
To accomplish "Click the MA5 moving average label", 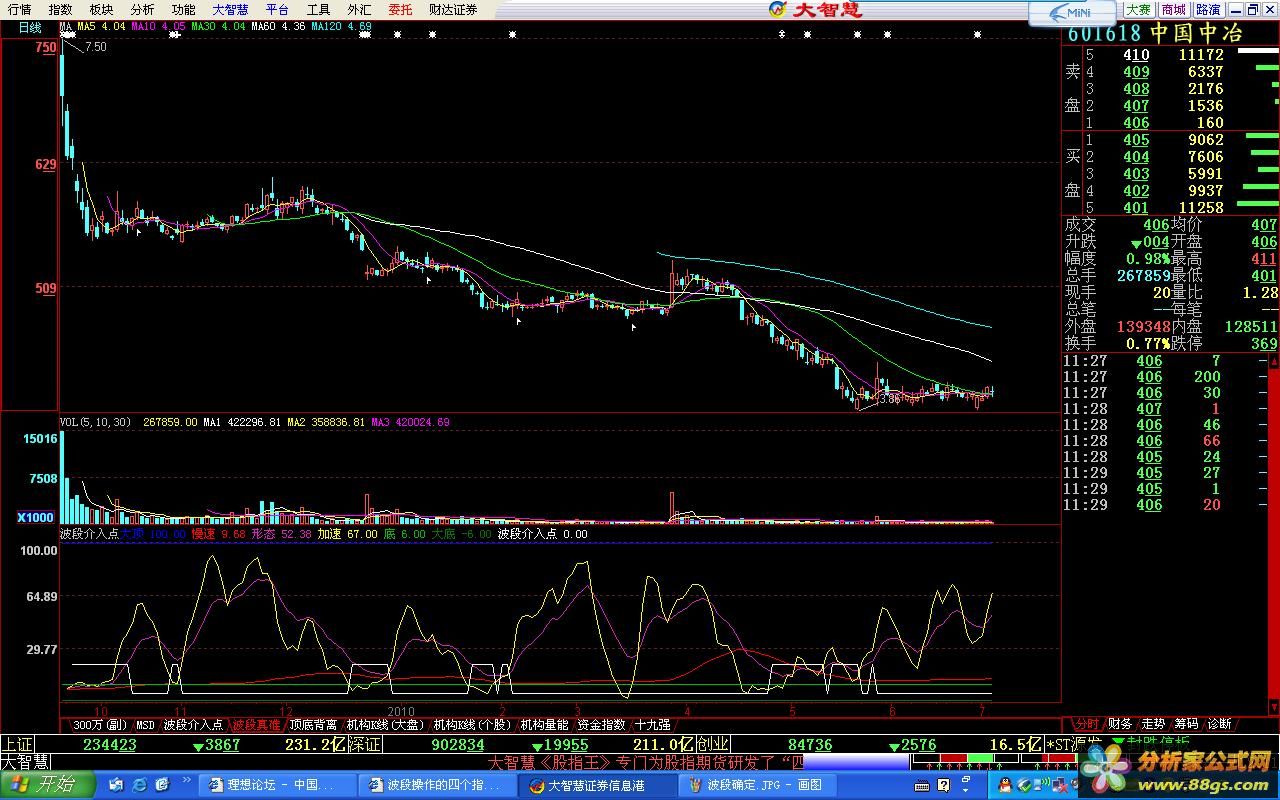I will pos(101,27).
